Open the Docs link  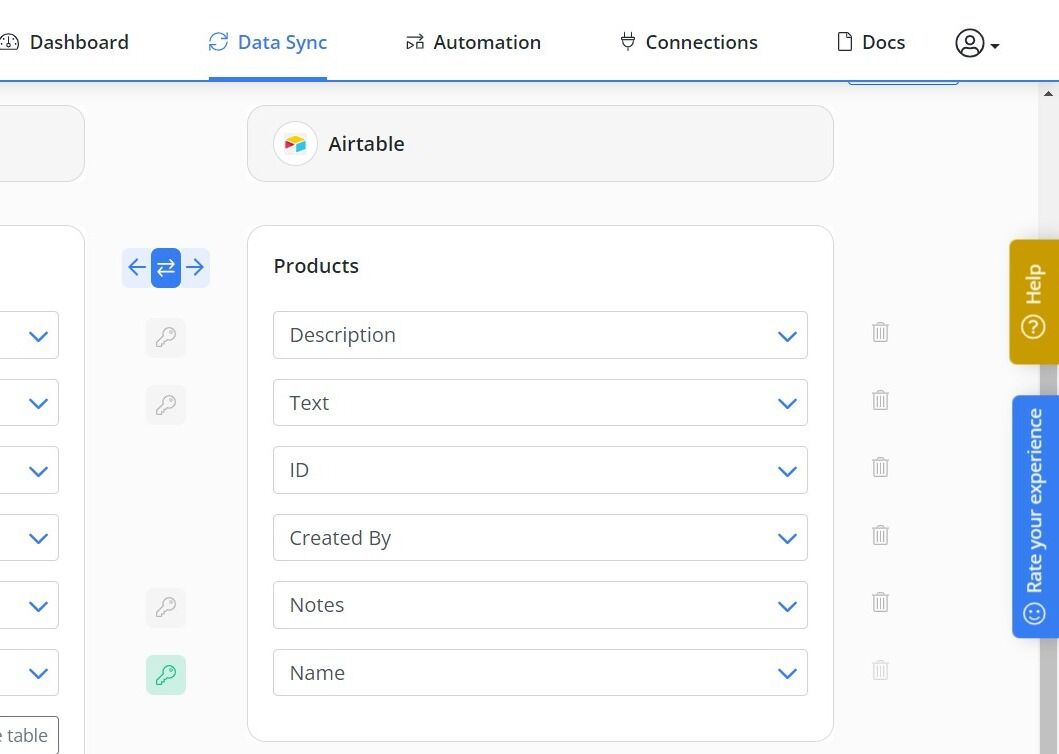(871, 42)
